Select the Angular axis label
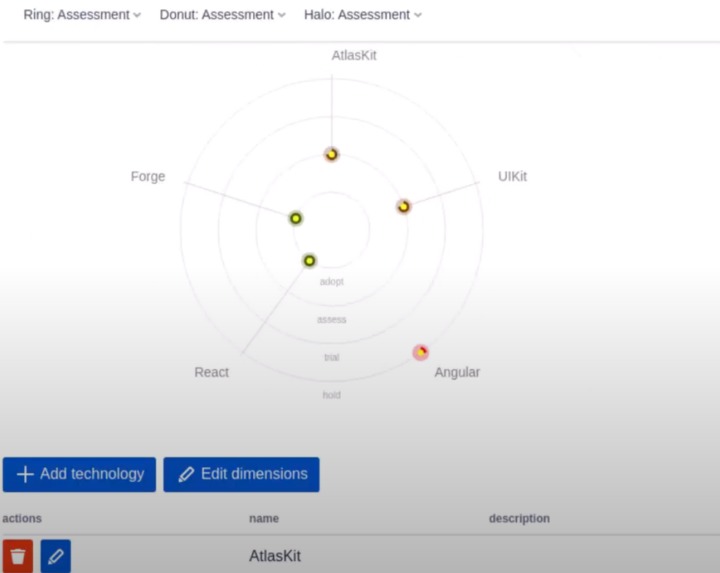This screenshot has height=573, width=720. pos(457,372)
